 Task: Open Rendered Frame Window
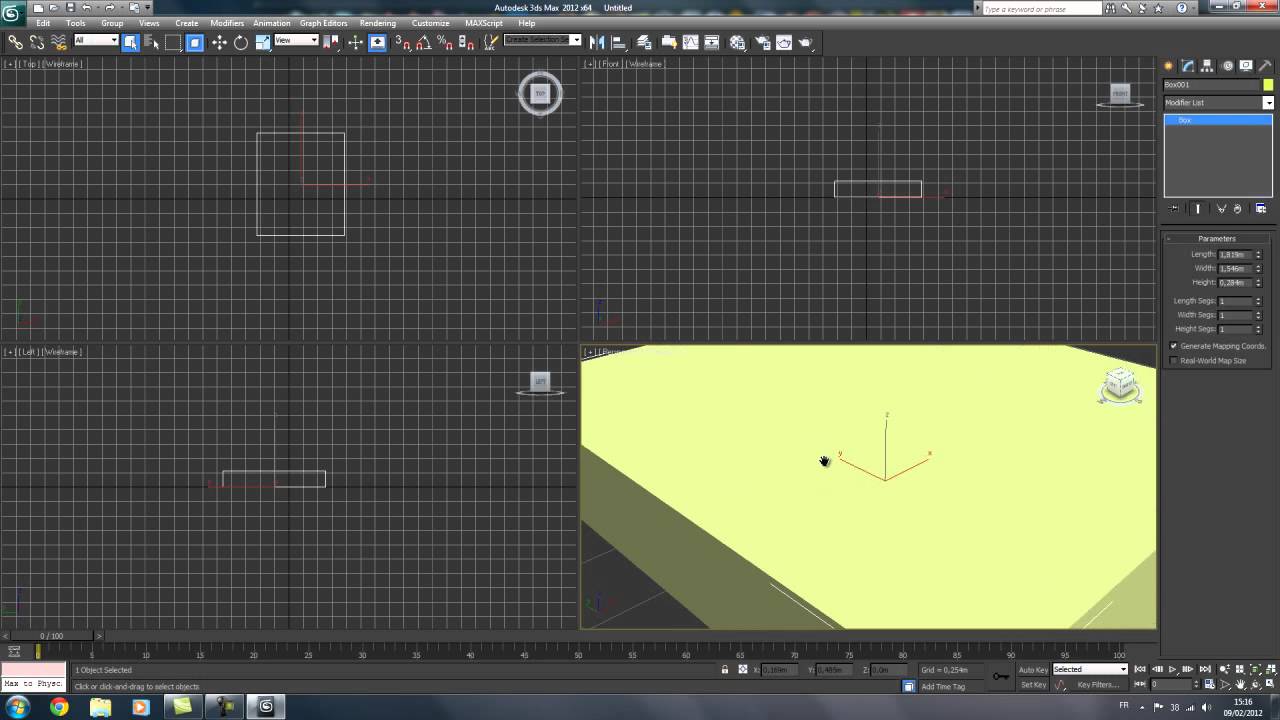(784, 42)
